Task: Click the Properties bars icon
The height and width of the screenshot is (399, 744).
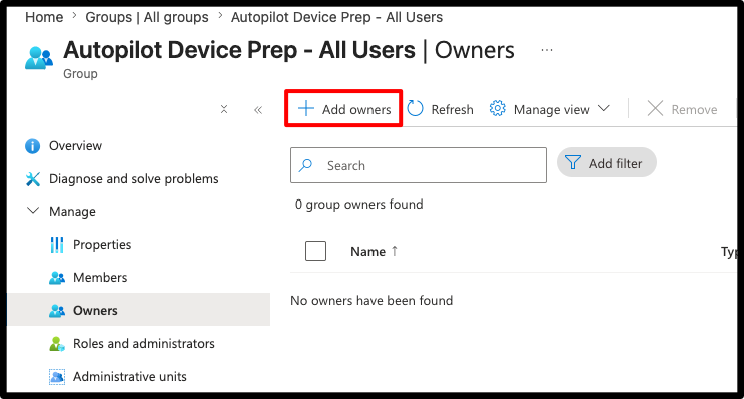Action: click(57, 245)
